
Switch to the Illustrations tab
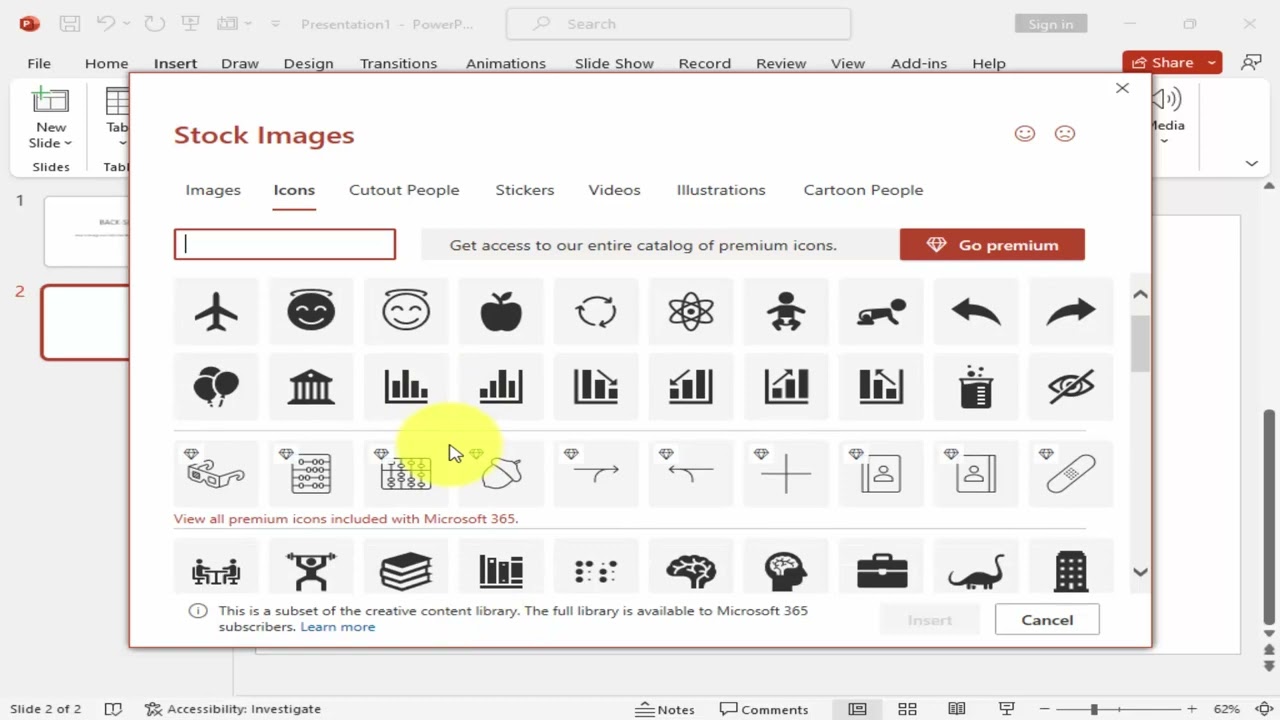pyautogui.click(x=721, y=190)
